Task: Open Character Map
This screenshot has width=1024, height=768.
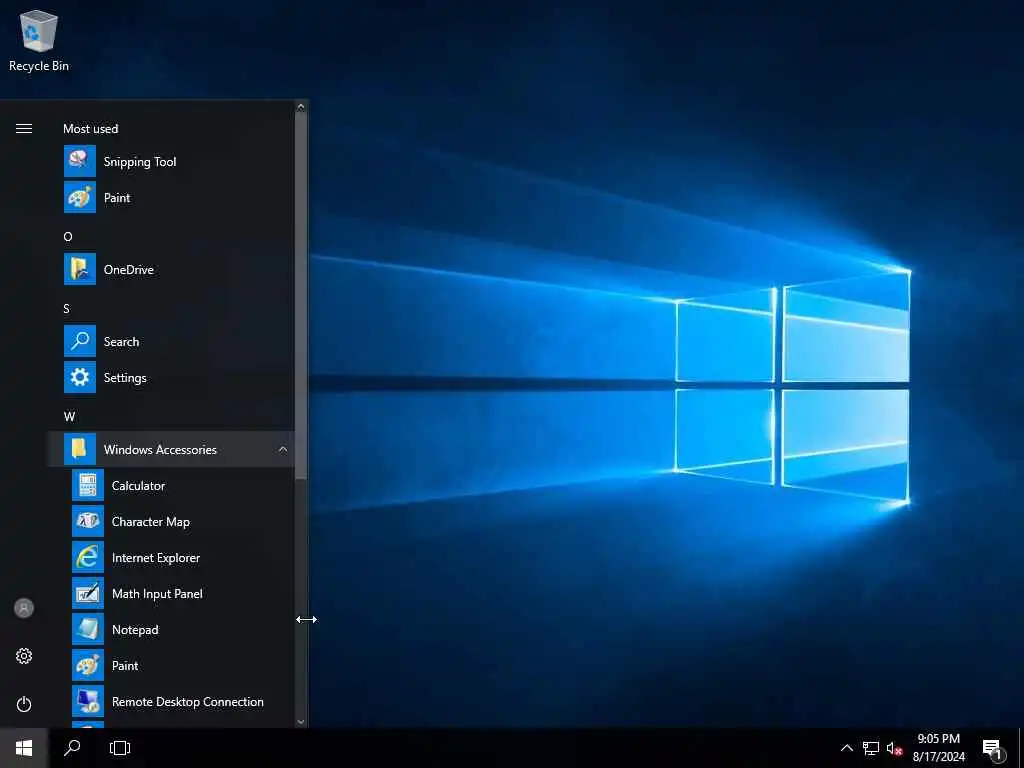Action: (171, 521)
